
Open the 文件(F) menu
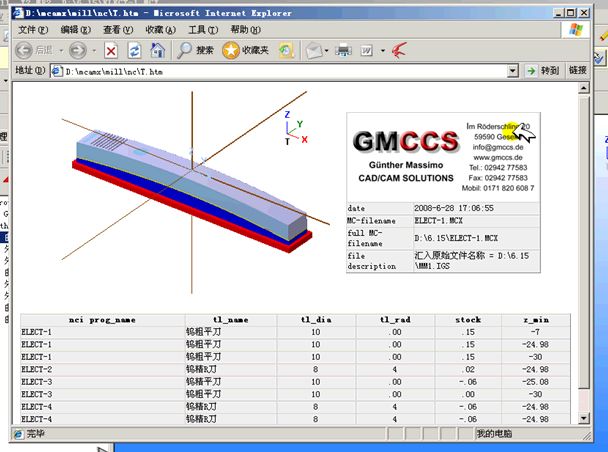tap(33, 29)
